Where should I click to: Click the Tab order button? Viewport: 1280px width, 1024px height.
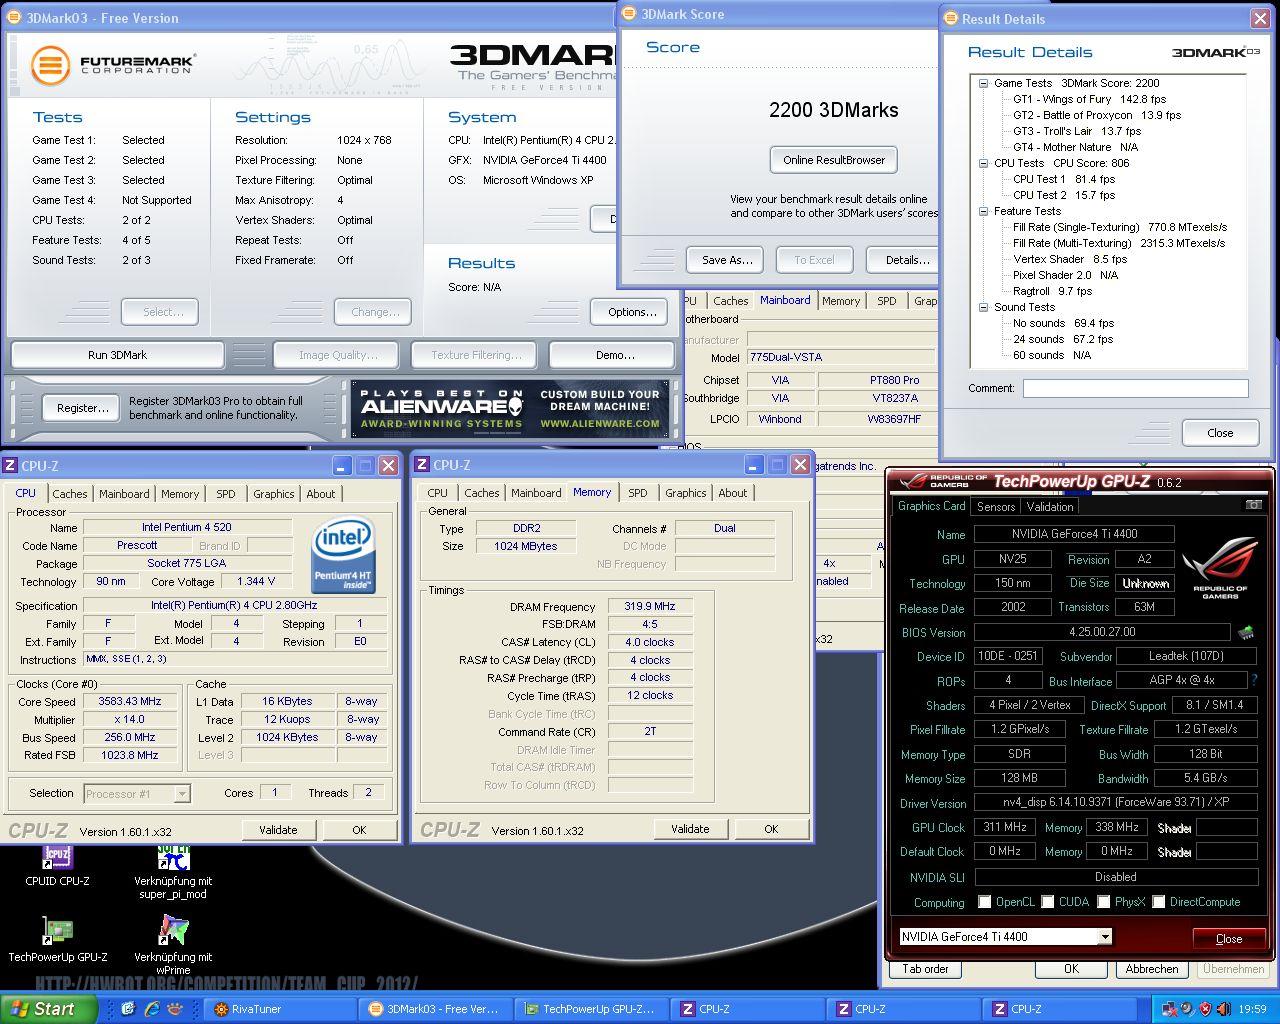(926, 969)
